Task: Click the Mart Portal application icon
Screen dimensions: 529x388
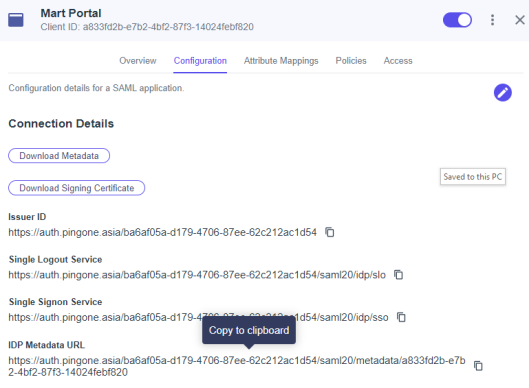Action: (x=16, y=20)
